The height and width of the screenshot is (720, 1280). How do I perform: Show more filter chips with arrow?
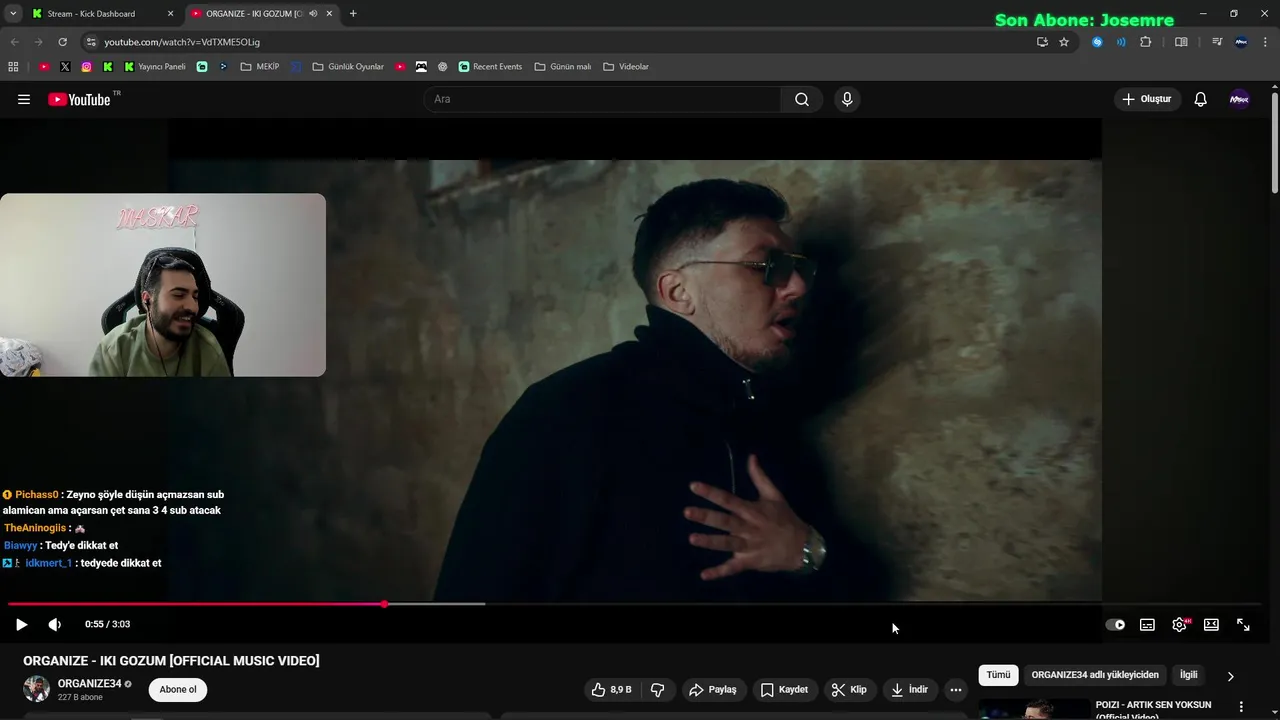coord(1230,676)
